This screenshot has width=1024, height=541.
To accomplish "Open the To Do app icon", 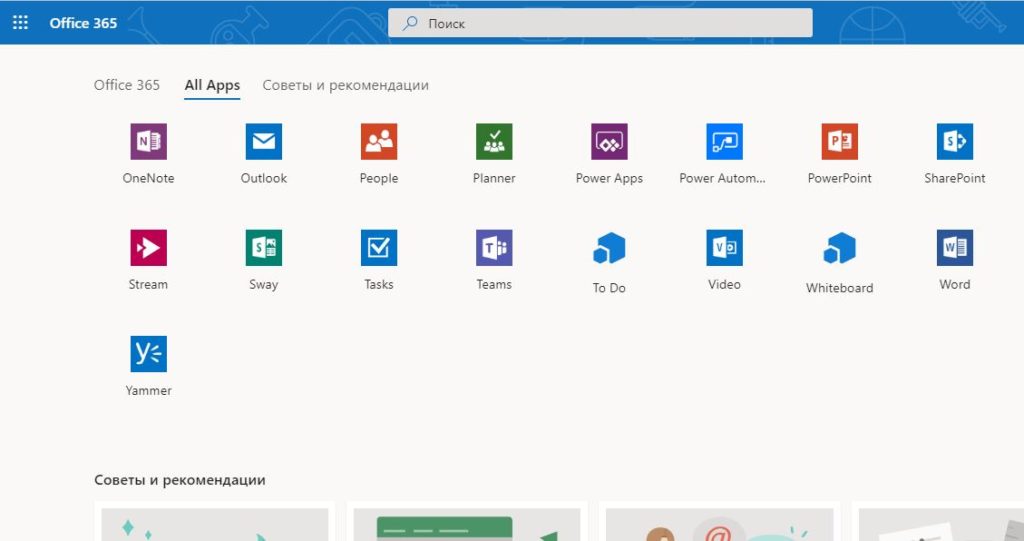I will click(x=609, y=248).
